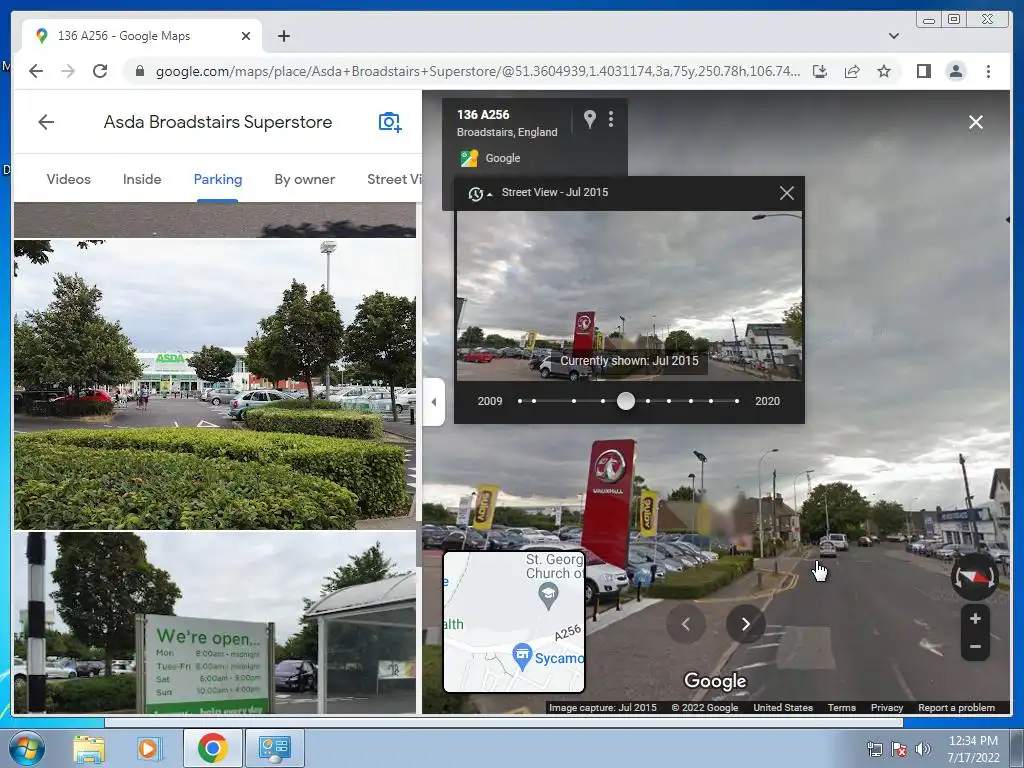Open the Terms link
1024x768 pixels.
842,707
